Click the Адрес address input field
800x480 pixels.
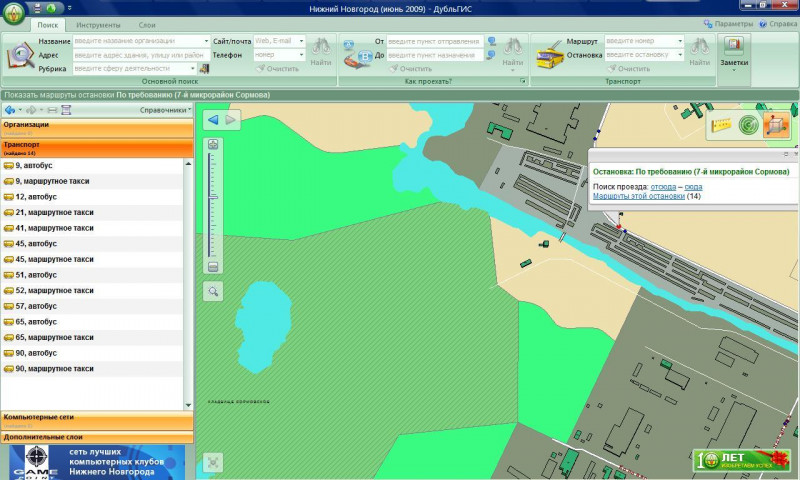(x=141, y=55)
